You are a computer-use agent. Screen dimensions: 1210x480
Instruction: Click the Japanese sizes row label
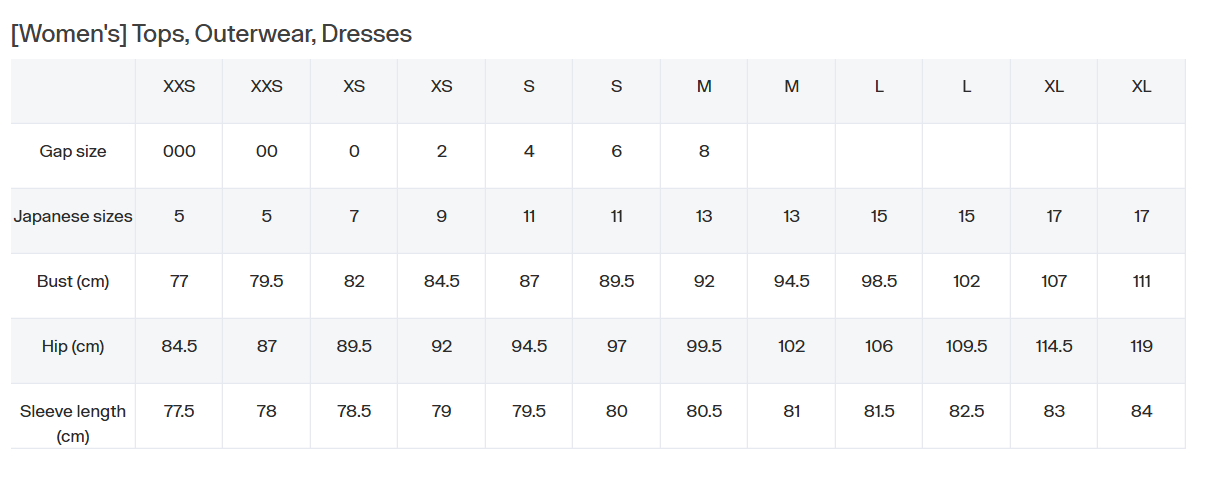pos(73,216)
